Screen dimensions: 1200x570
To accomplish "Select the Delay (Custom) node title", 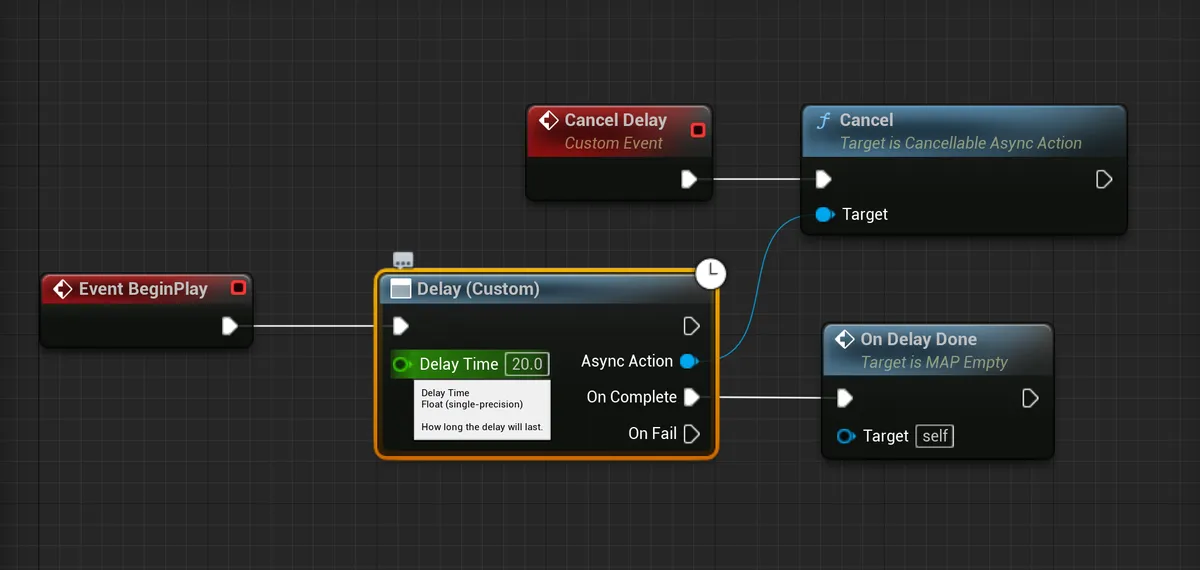I will pos(478,289).
